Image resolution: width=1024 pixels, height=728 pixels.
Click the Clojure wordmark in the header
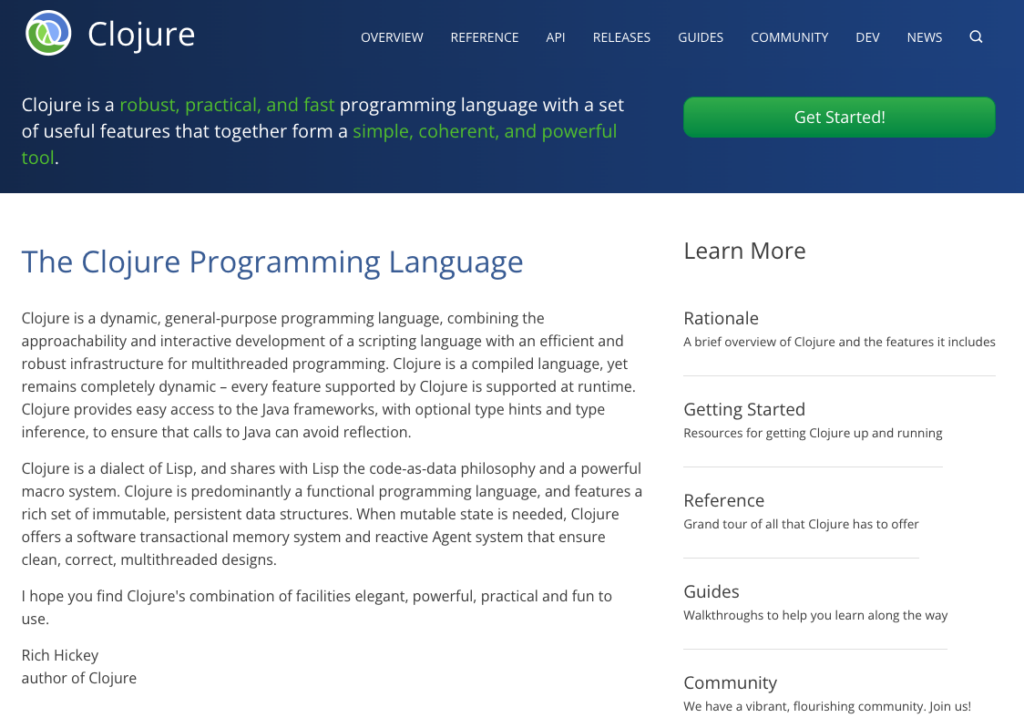point(141,33)
